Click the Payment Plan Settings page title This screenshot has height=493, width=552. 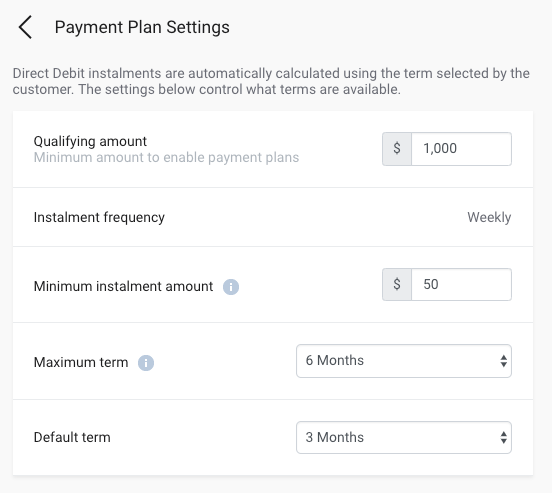point(142,27)
